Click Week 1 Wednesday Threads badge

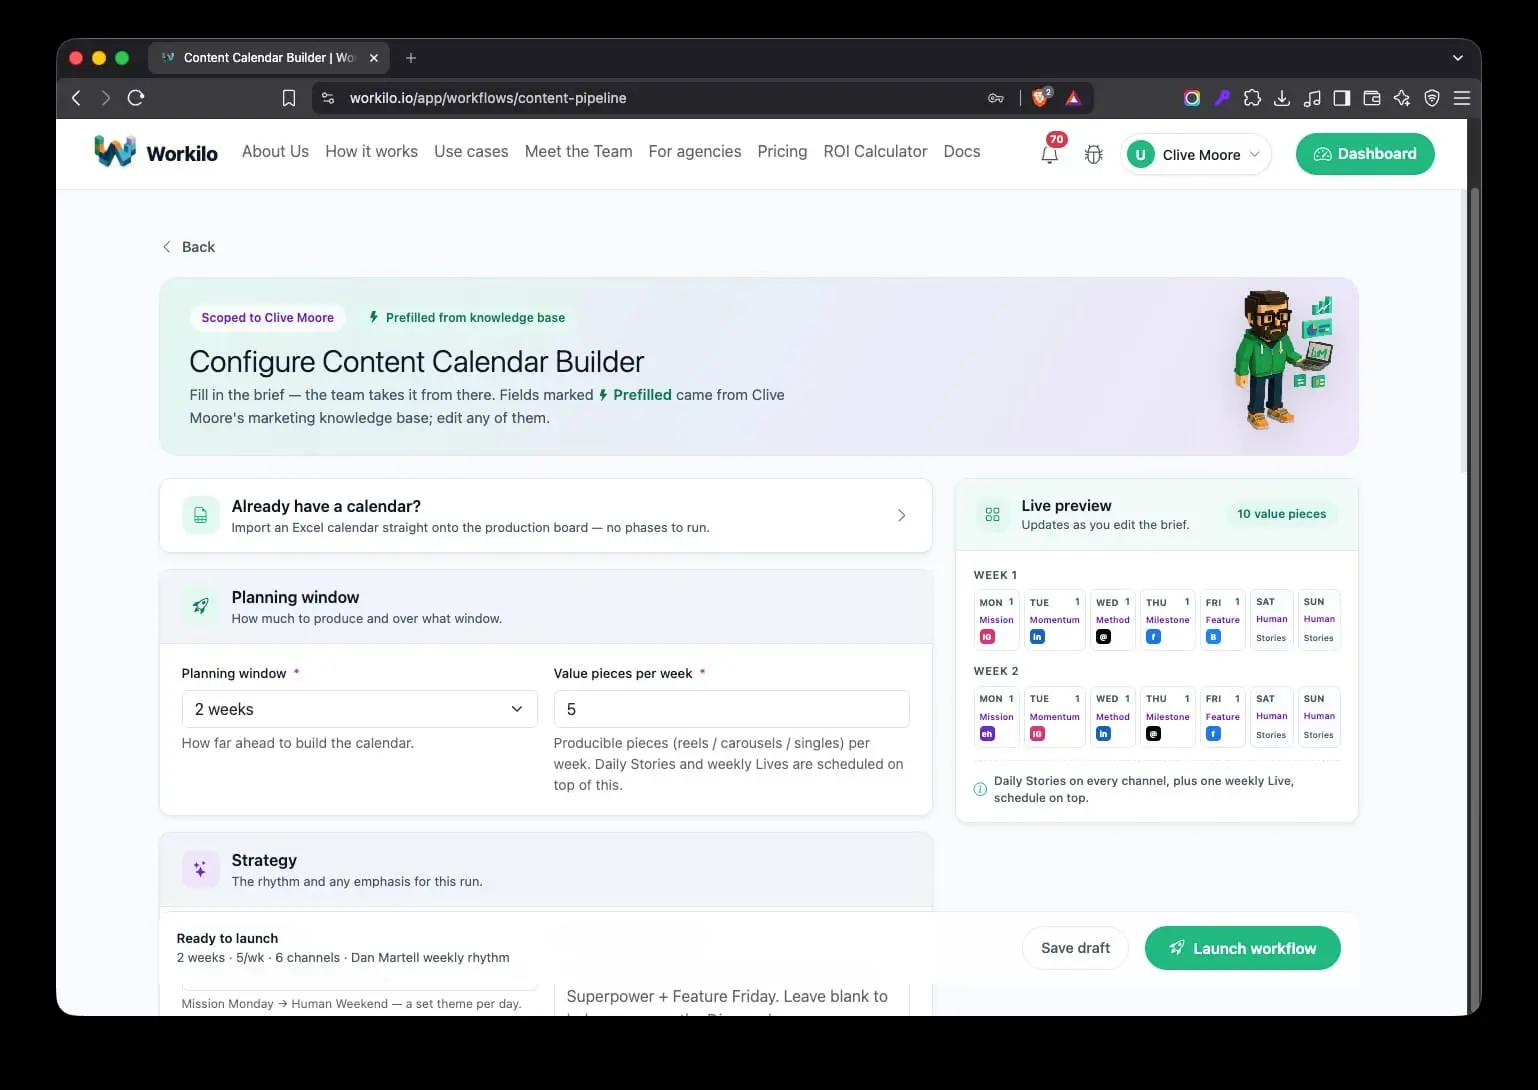[1103, 637]
